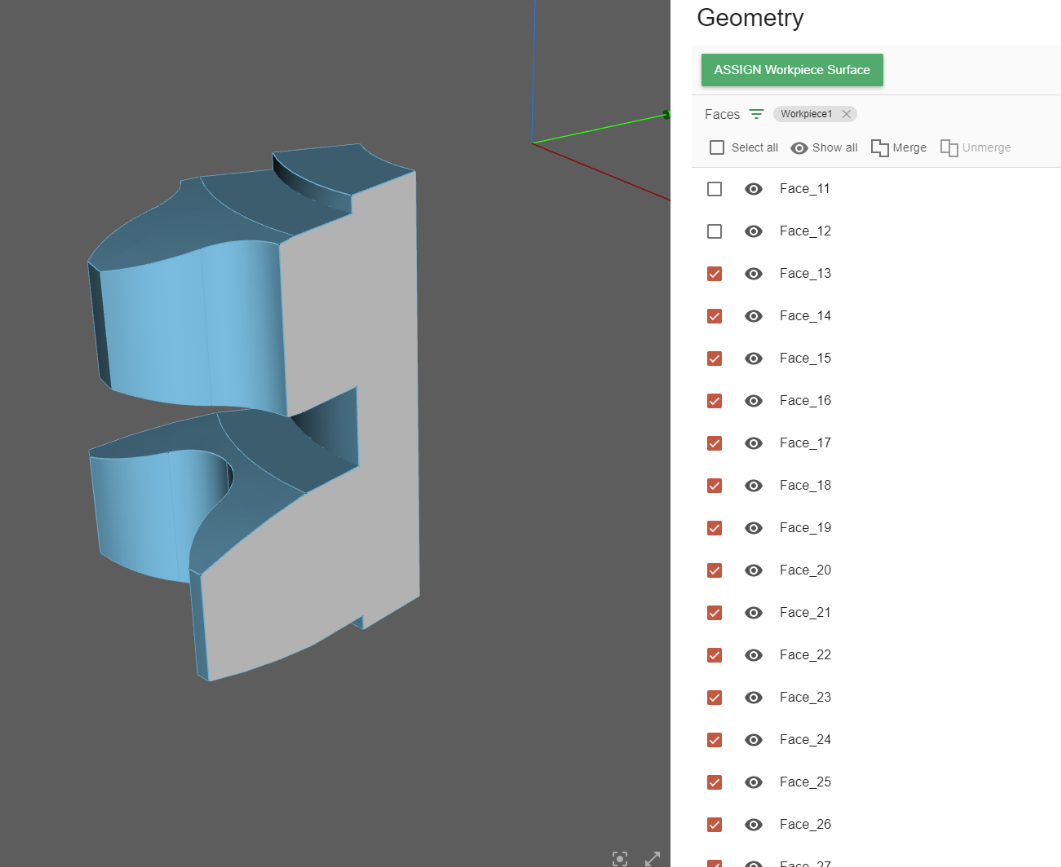Hide Face_11 with the eye icon
This screenshot has width=1061, height=867.
(x=754, y=189)
